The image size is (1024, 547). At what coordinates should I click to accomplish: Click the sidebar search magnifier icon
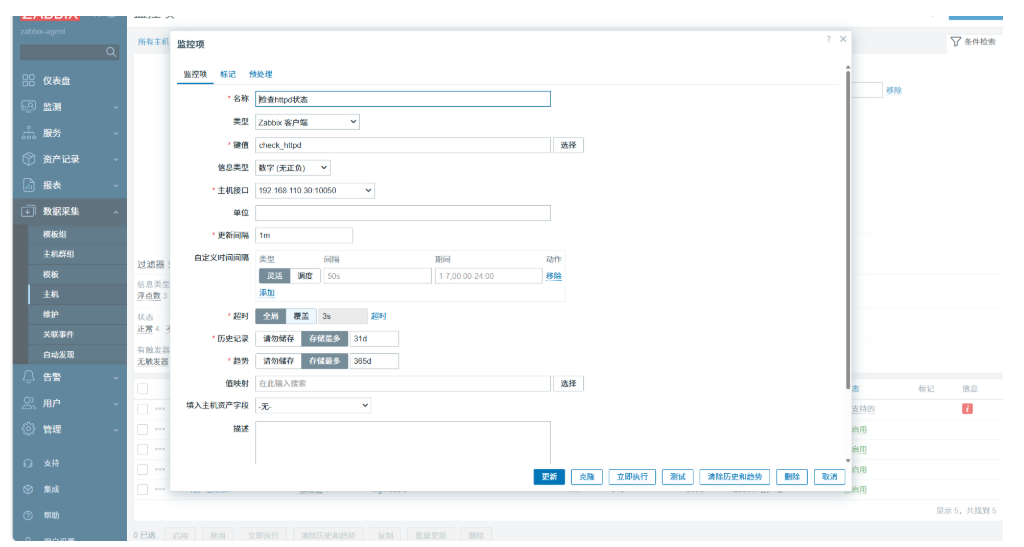(x=111, y=52)
